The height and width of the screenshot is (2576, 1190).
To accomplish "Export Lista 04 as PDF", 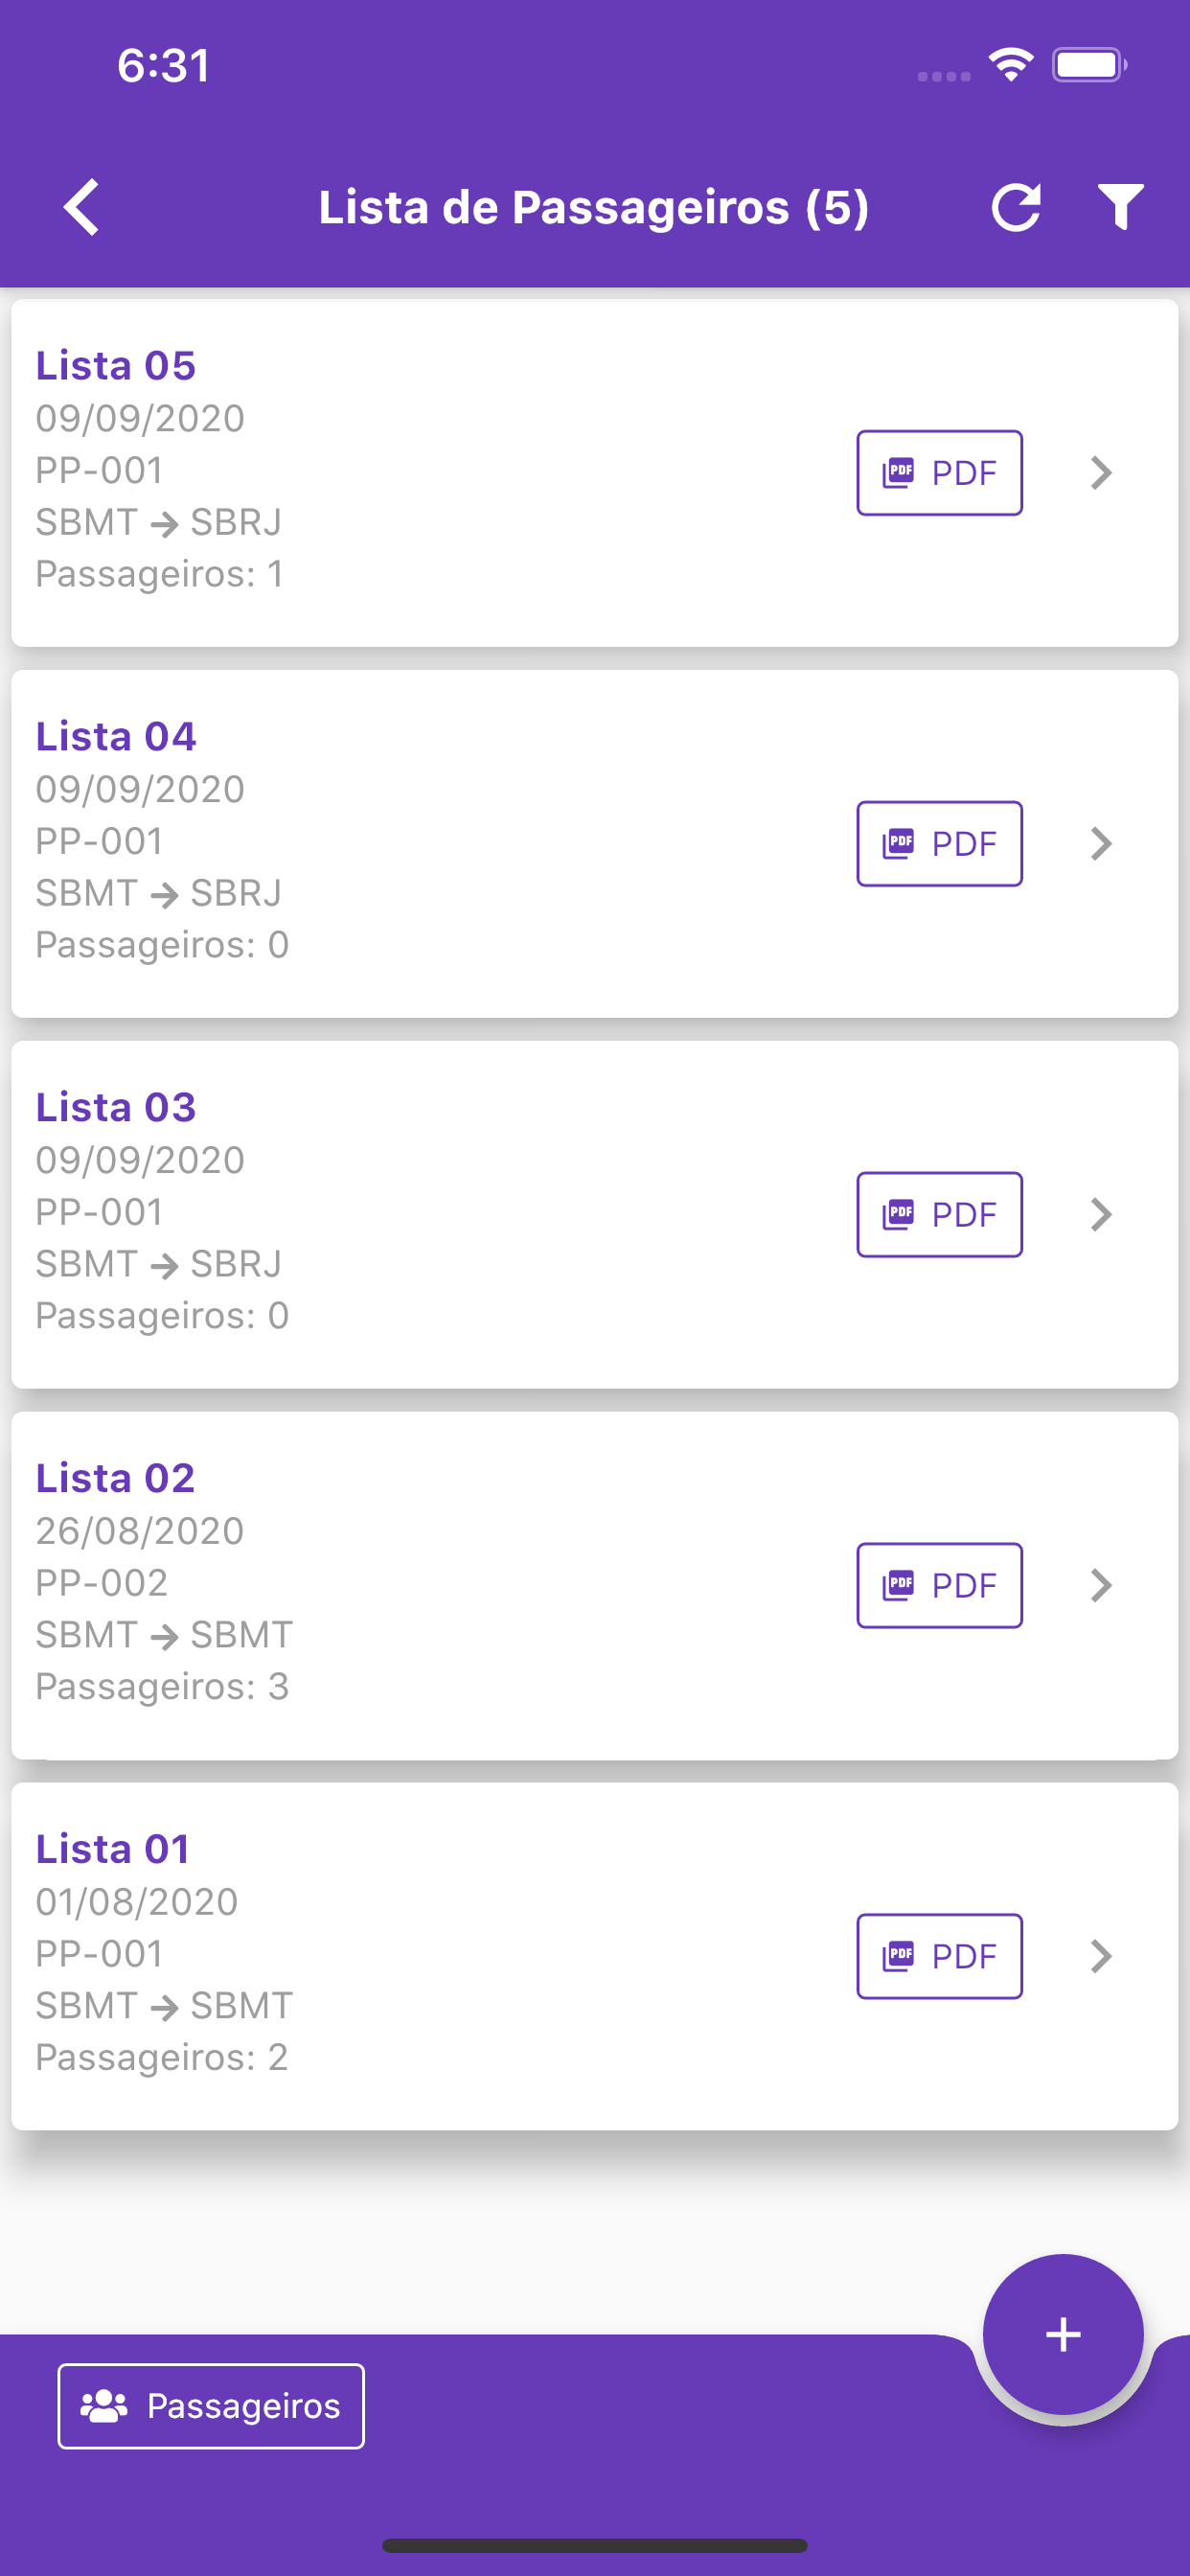I will pos(939,844).
